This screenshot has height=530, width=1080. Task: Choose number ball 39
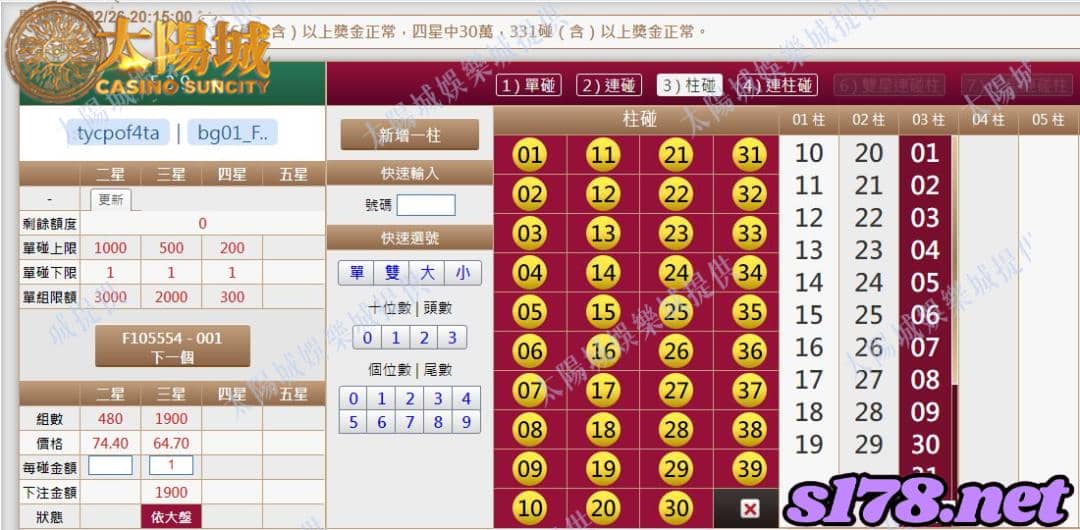click(x=749, y=469)
